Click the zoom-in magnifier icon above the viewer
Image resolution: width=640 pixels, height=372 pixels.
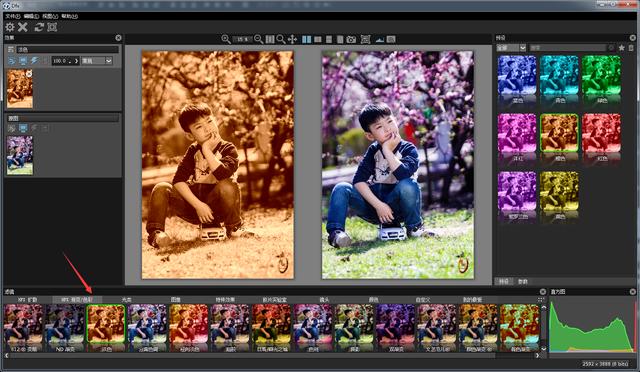pyautogui.click(x=226, y=39)
